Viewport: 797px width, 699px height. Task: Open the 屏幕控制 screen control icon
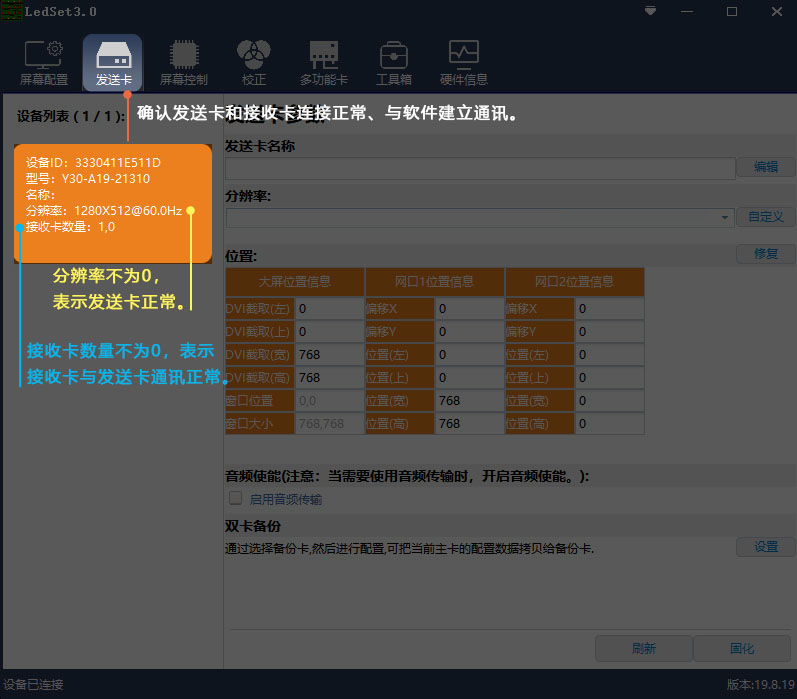(183, 63)
